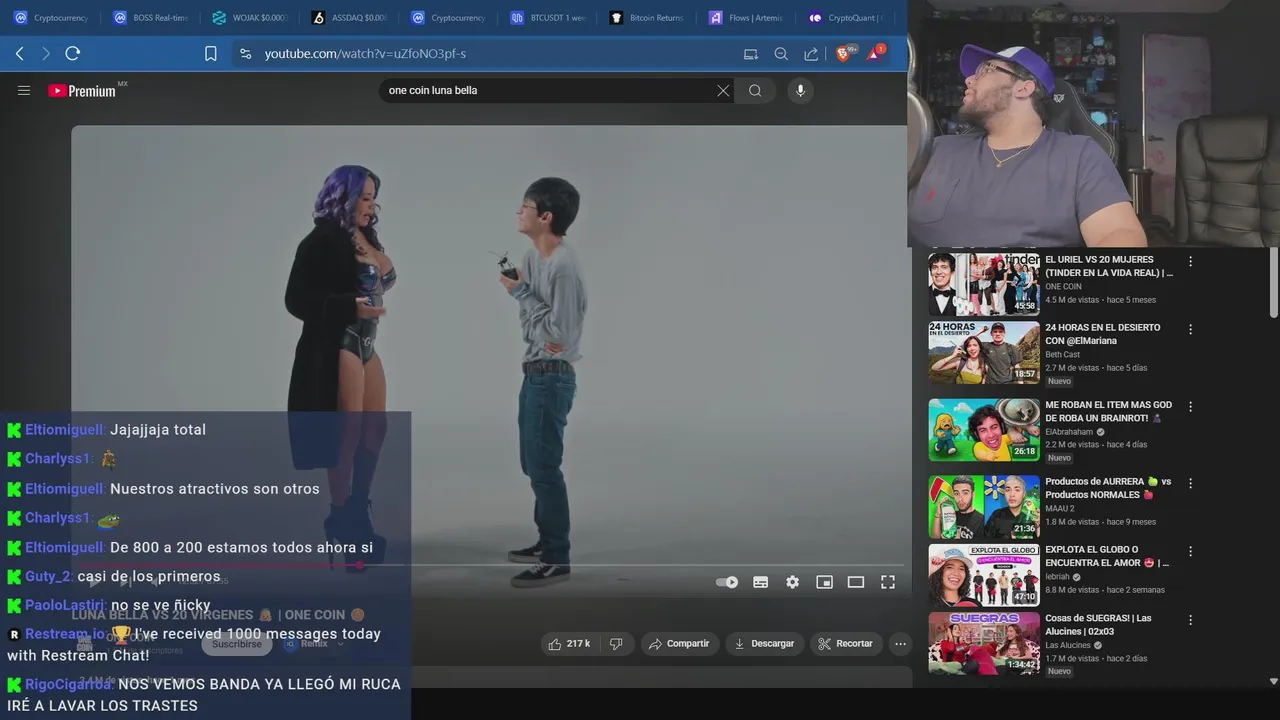This screenshot has height=720, width=1280.
Task: Open options menu for ME ROBAN EL ITEM MAS GOD
Action: (x=1190, y=407)
